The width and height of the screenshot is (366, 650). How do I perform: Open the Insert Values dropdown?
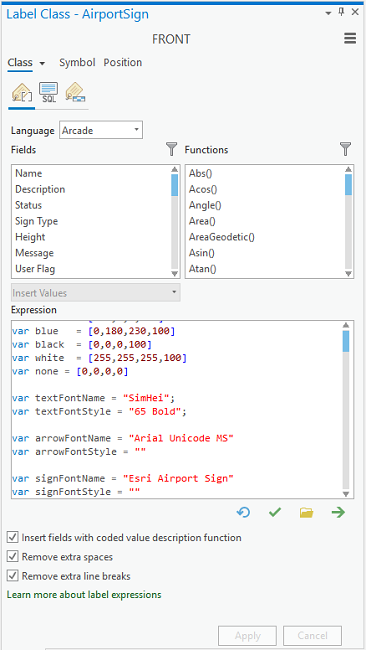coord(96,293)
